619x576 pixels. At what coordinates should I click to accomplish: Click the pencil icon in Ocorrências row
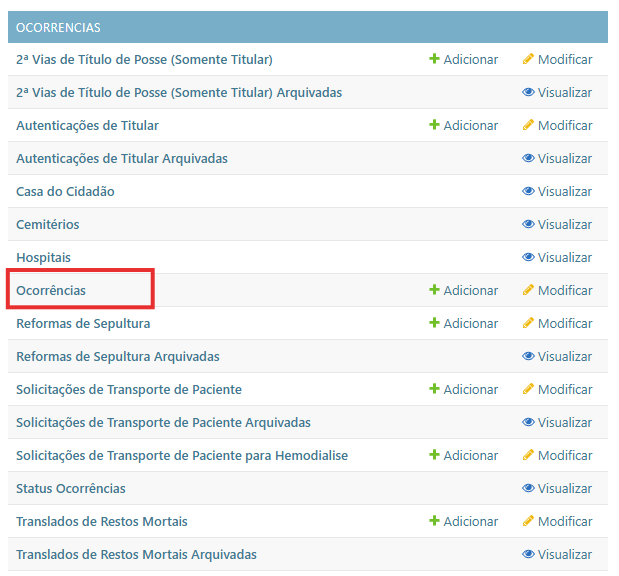pyautogui.click(x=528, y=290)
